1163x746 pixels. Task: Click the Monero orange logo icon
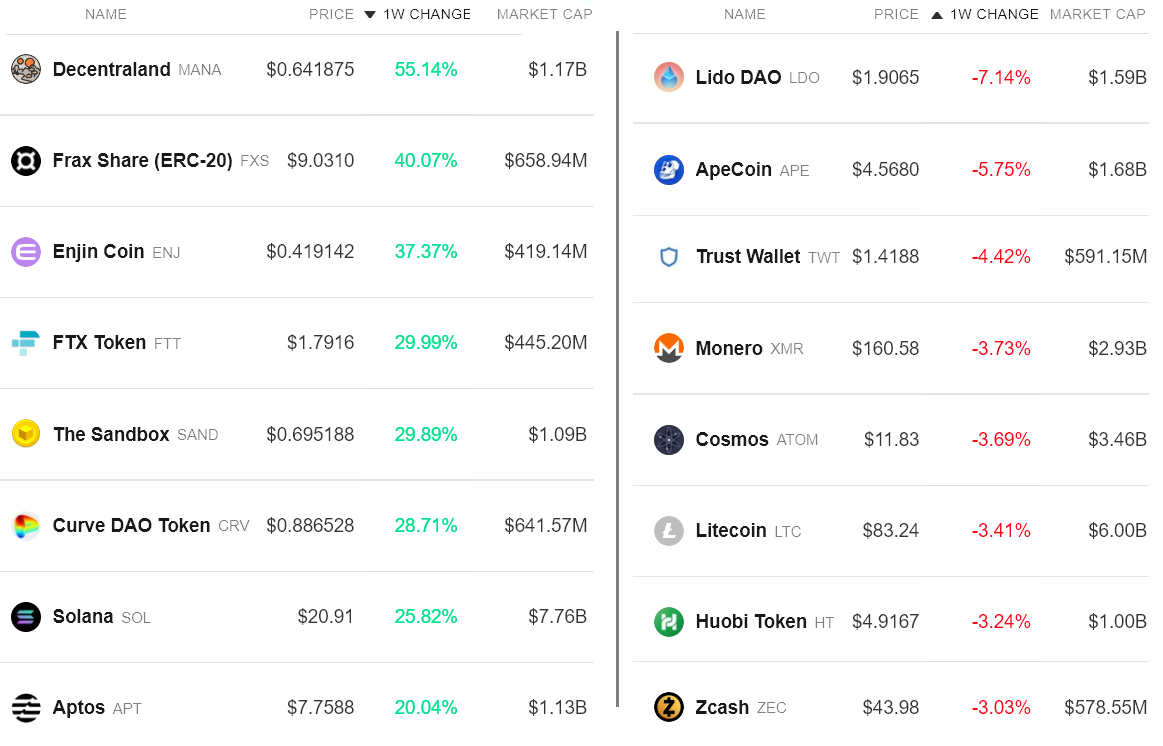pos(668,348)
